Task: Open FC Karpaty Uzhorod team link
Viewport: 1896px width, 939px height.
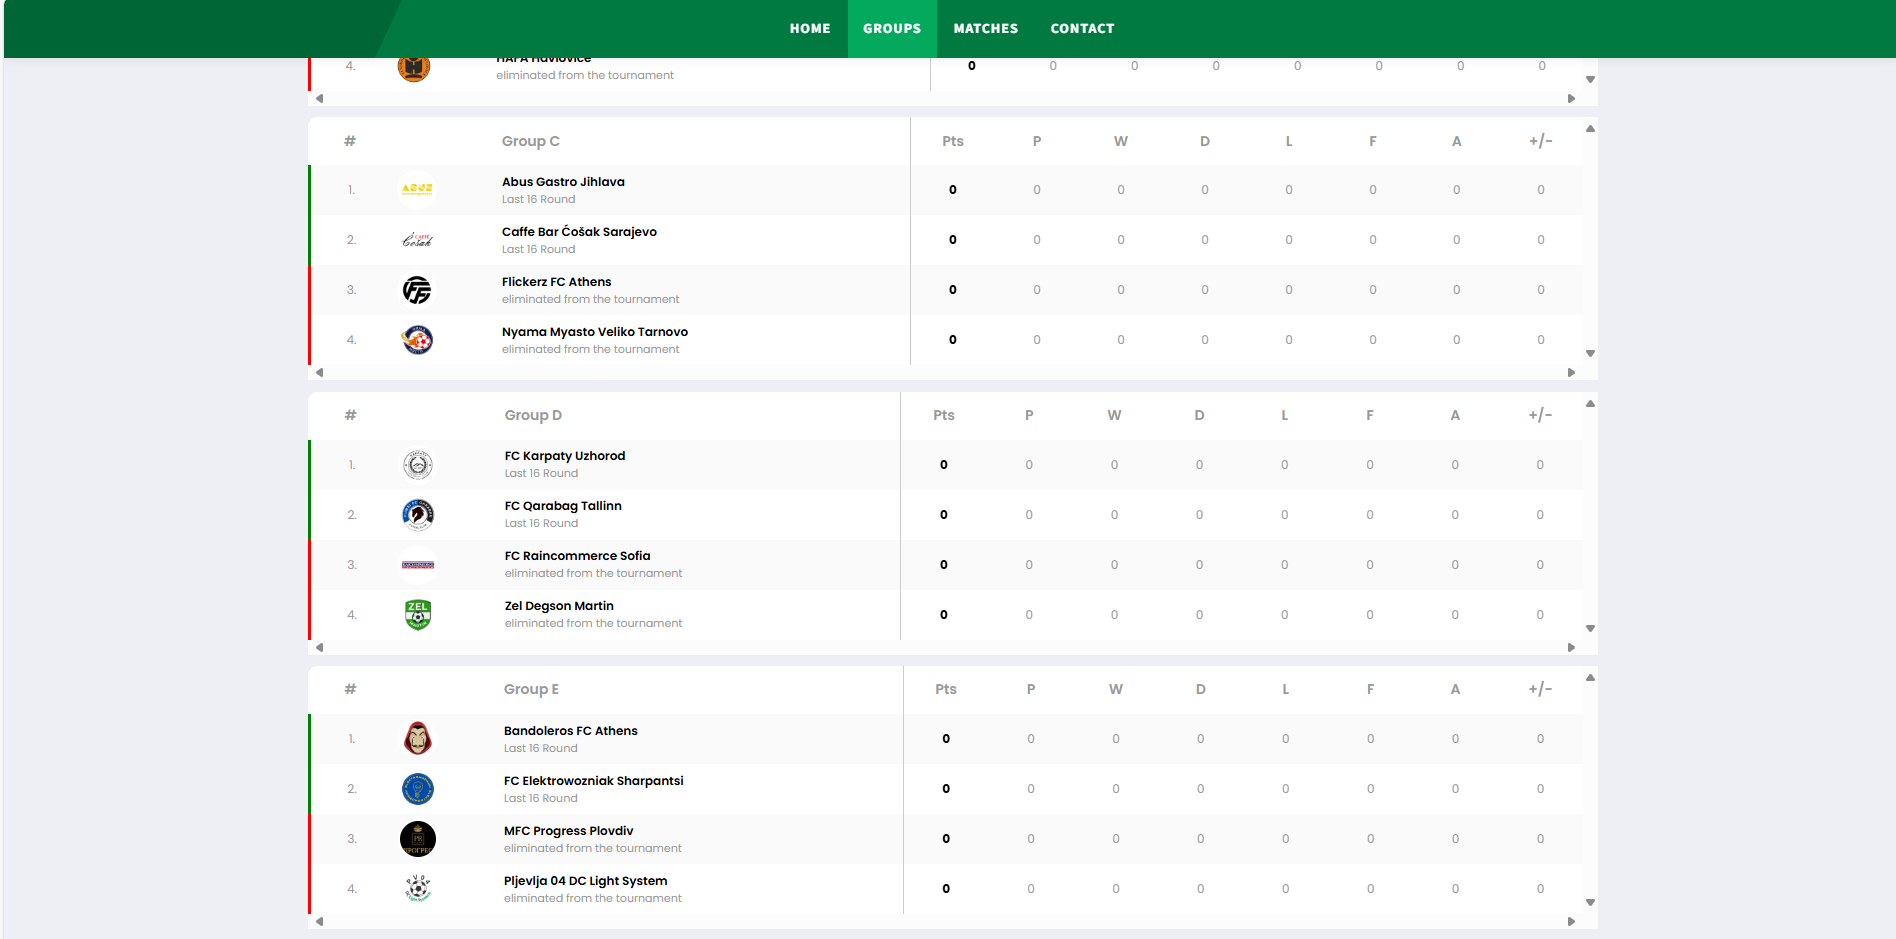Action: pos(565,456)
